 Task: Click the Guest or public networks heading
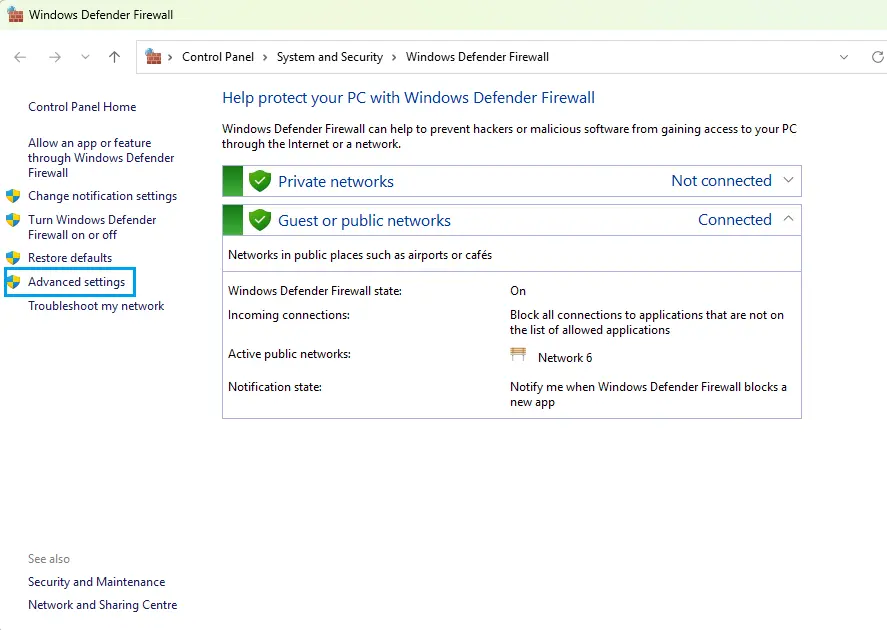pyautogui.click(x=364, y=221)
